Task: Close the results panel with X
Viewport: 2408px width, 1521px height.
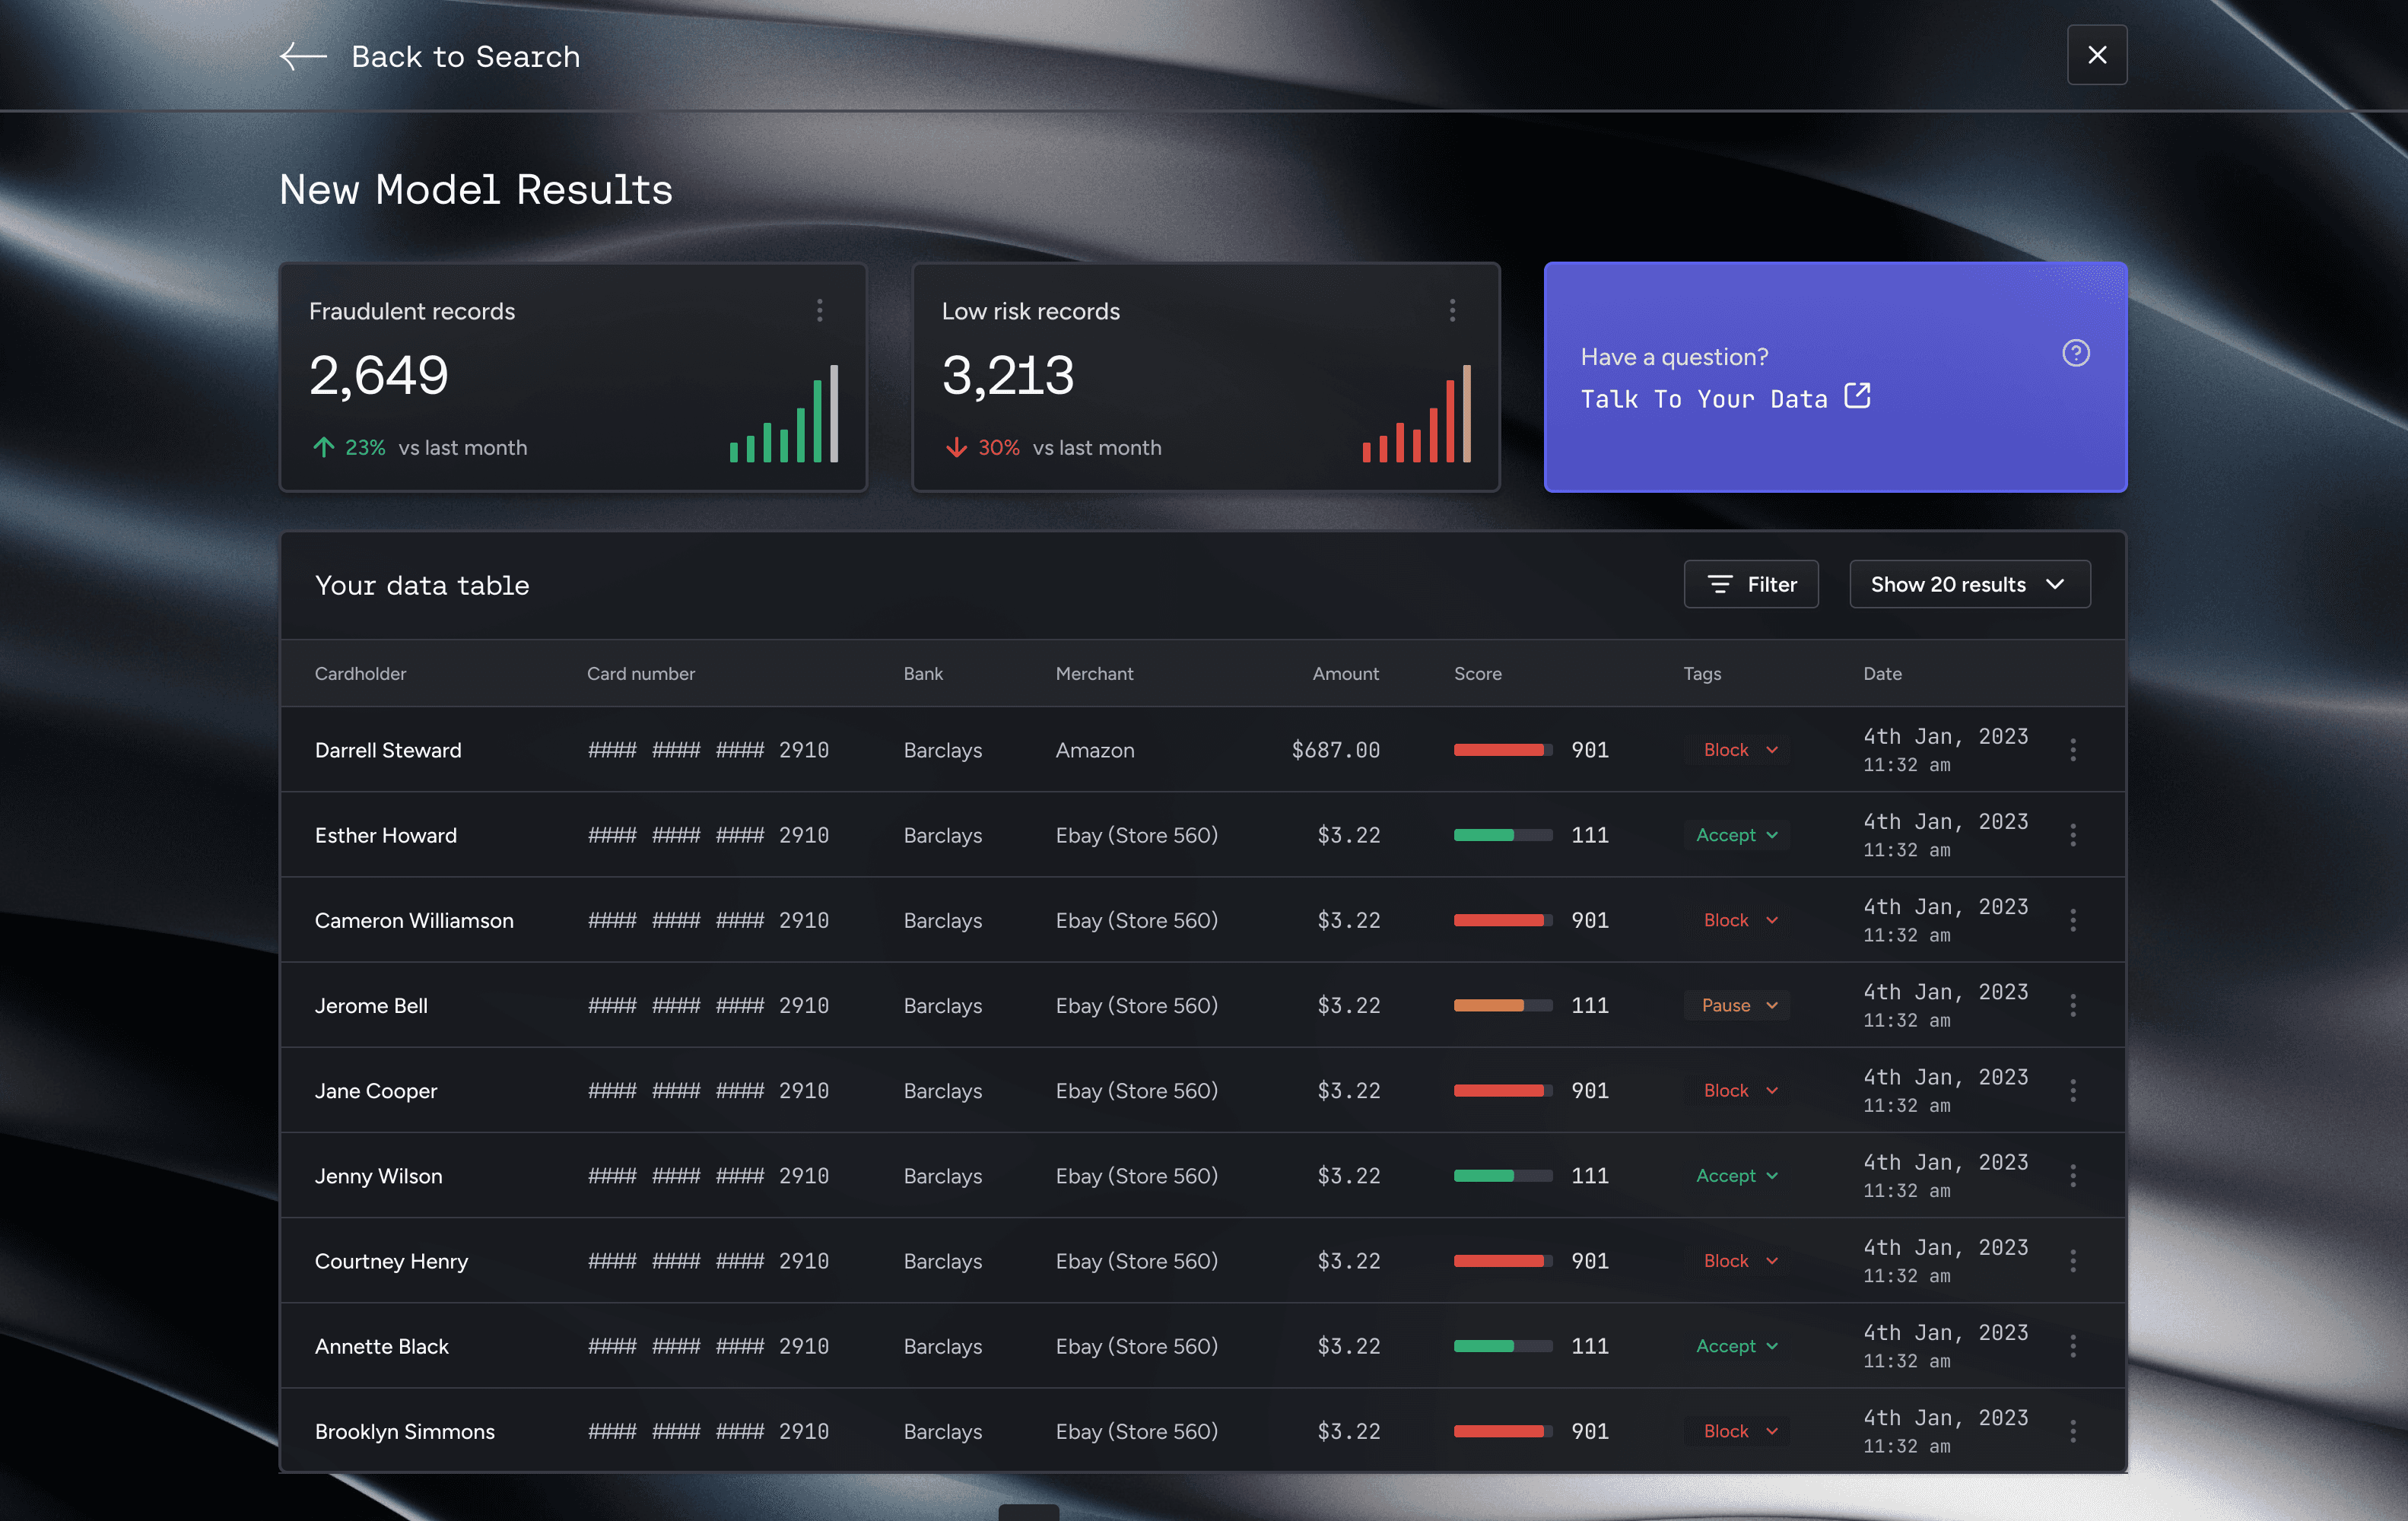Action: tap(2096, 55)
